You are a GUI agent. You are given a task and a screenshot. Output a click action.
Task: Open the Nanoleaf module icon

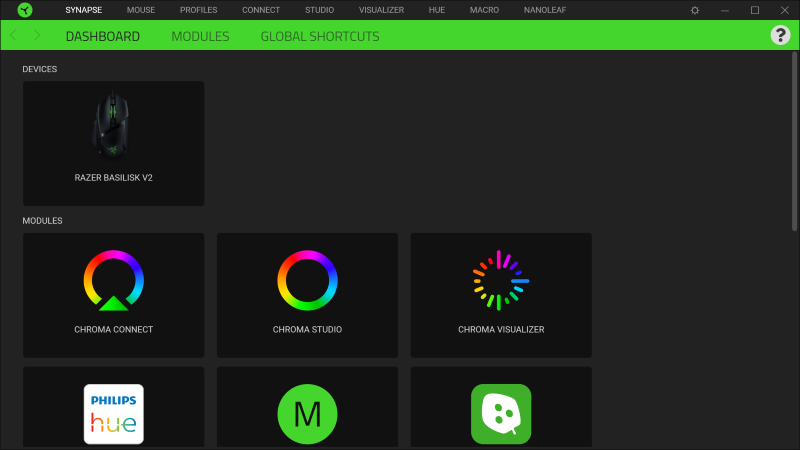point(501,414)
